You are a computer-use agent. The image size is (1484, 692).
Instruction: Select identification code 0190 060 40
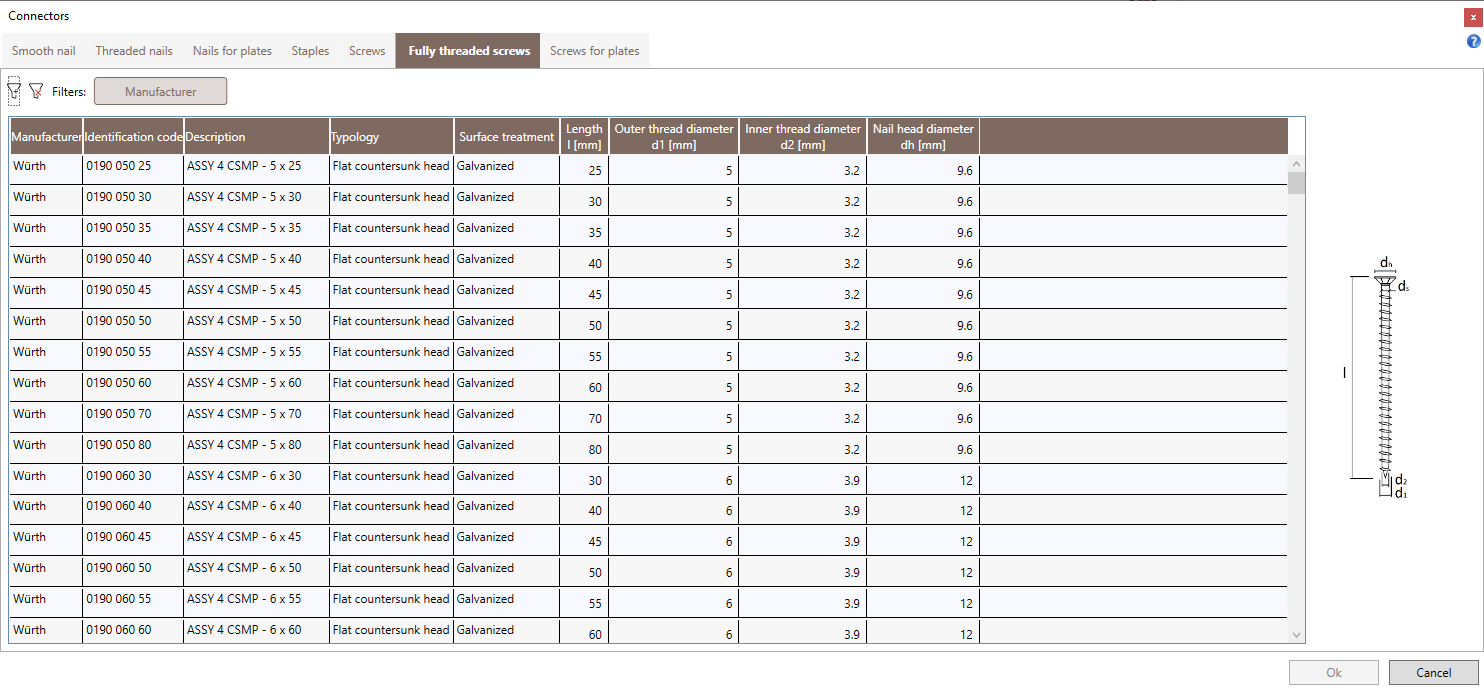pos(119,506)
